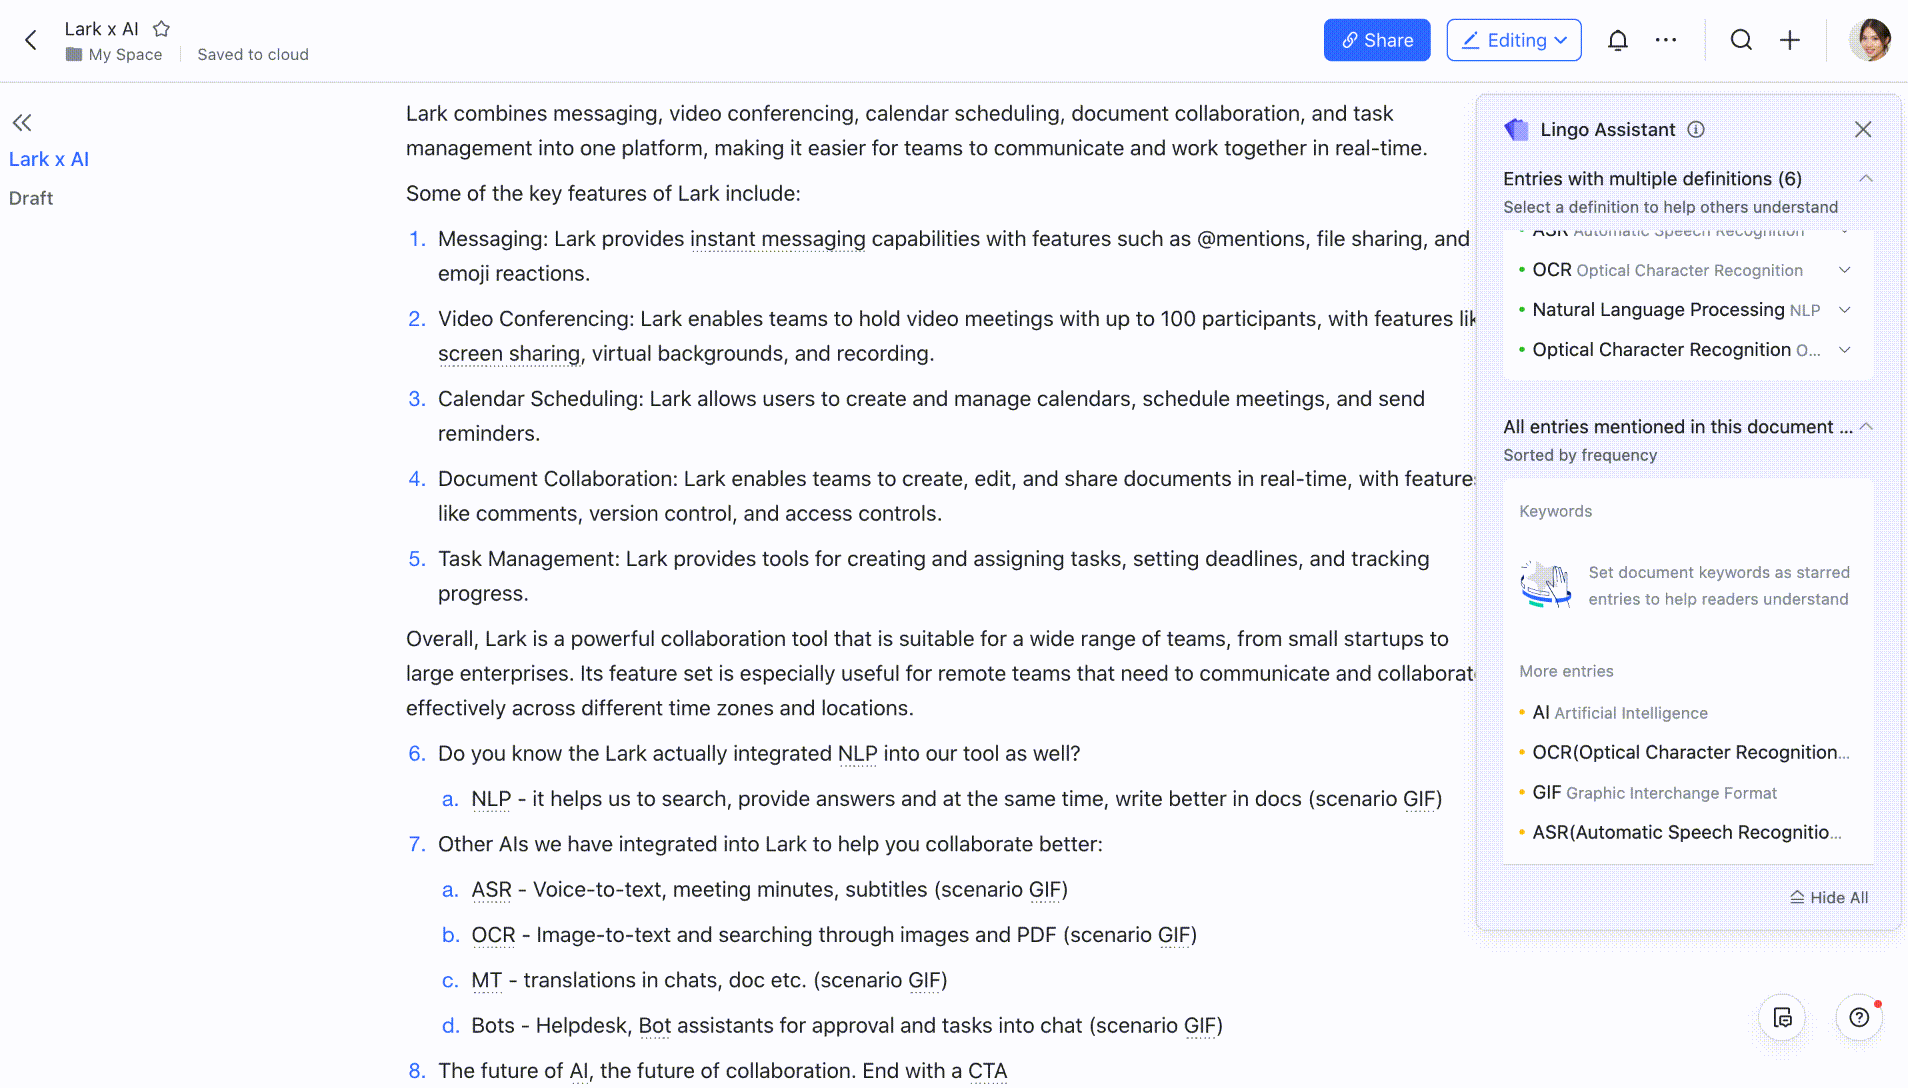The width and height of the screenshot is (1908, 1088).
Task: Hide All entries in Lingo Assistant
Action: coord(1829,897)
